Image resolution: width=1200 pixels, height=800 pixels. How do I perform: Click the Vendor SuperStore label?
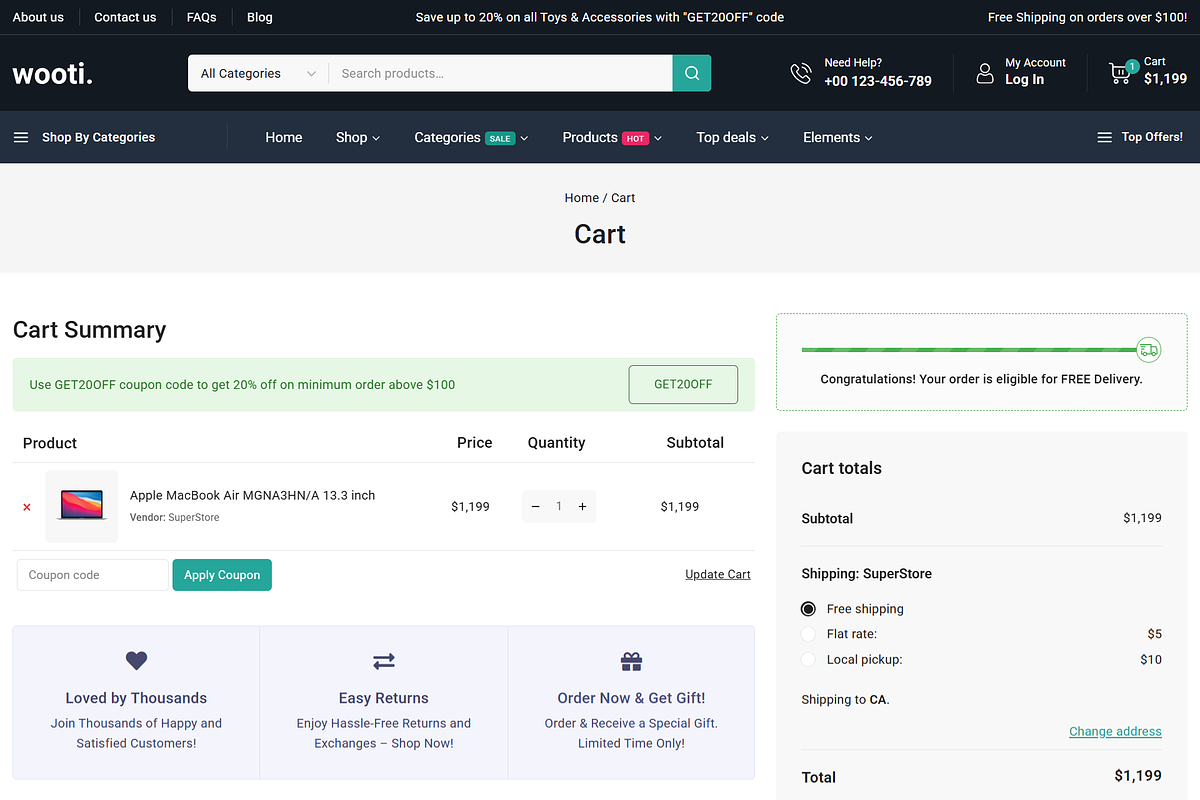click(x=174, y=518)
